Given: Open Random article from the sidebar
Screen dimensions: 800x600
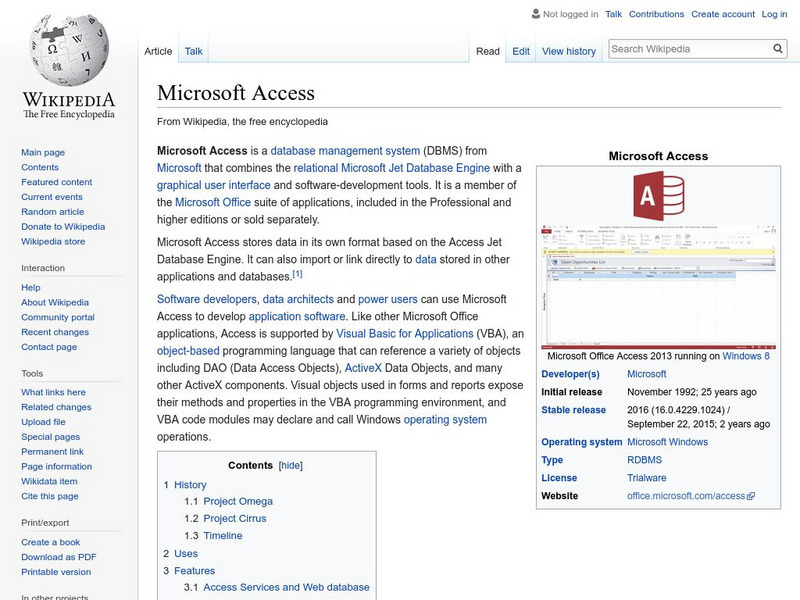Looking at the screenshot, I should 53,211.
